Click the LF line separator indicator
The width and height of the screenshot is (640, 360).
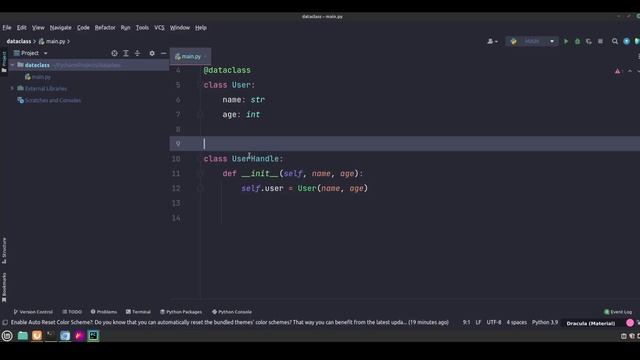pyautogui.click(x=478, y=322)
